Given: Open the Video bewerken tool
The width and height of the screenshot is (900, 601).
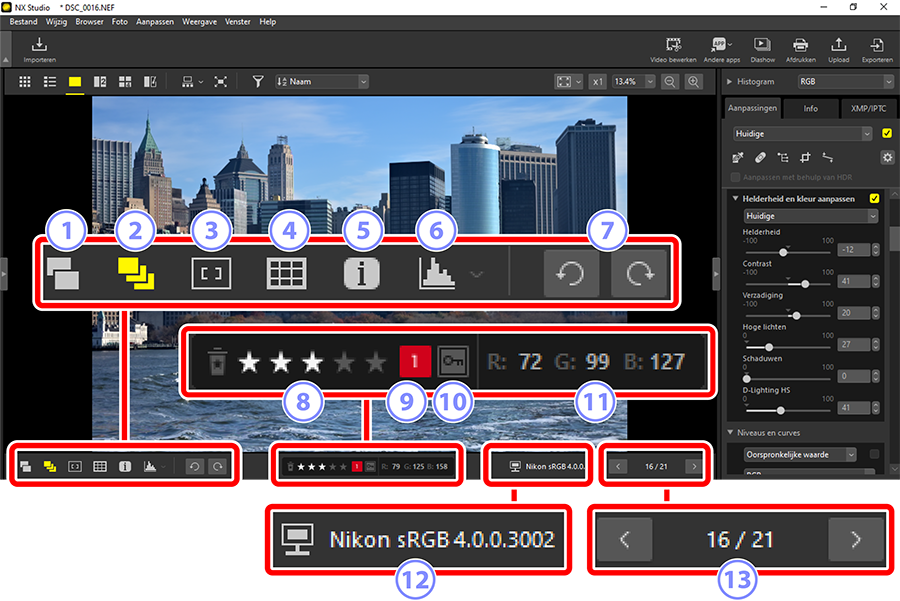Looking at the screenshot, I should pyautogui.click(x=673, y=49).
